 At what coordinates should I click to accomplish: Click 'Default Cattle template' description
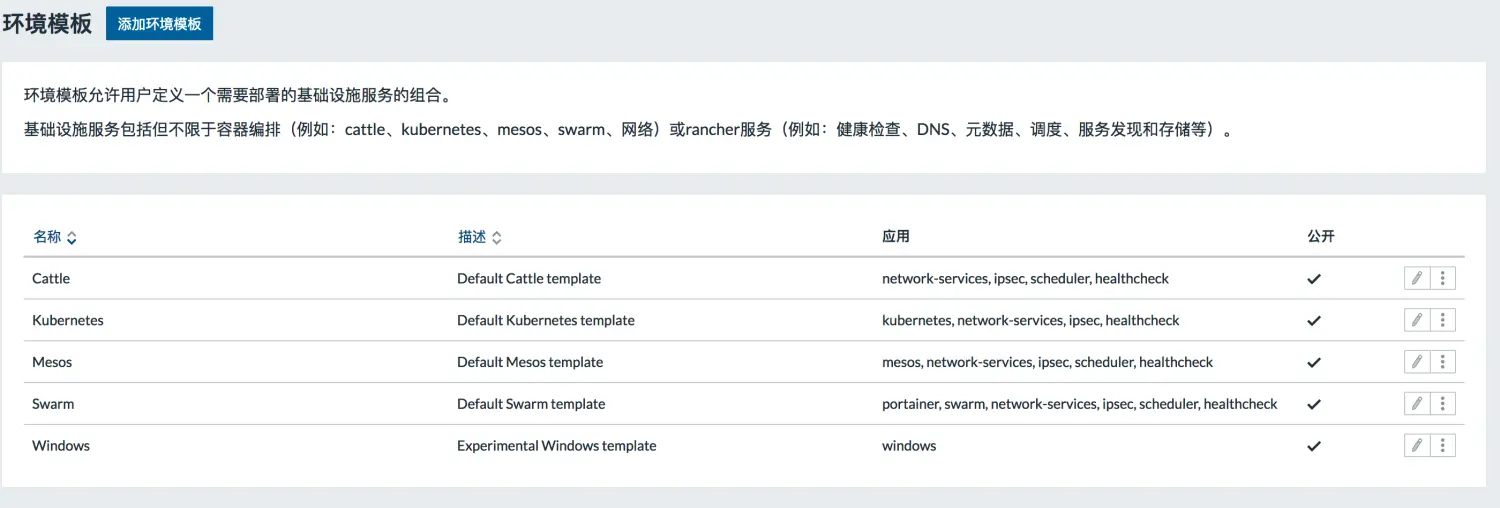(x=529, y=279)
